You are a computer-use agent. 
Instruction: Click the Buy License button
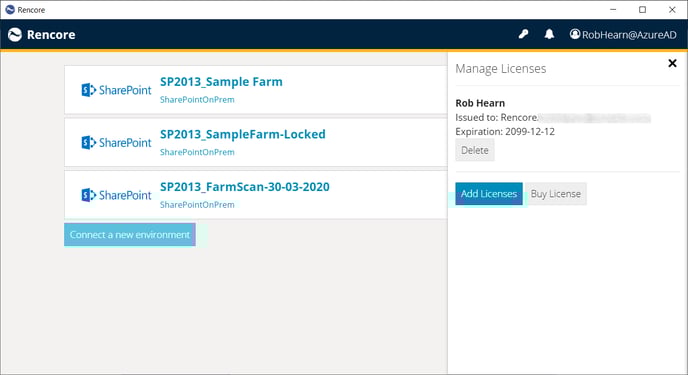555,194
